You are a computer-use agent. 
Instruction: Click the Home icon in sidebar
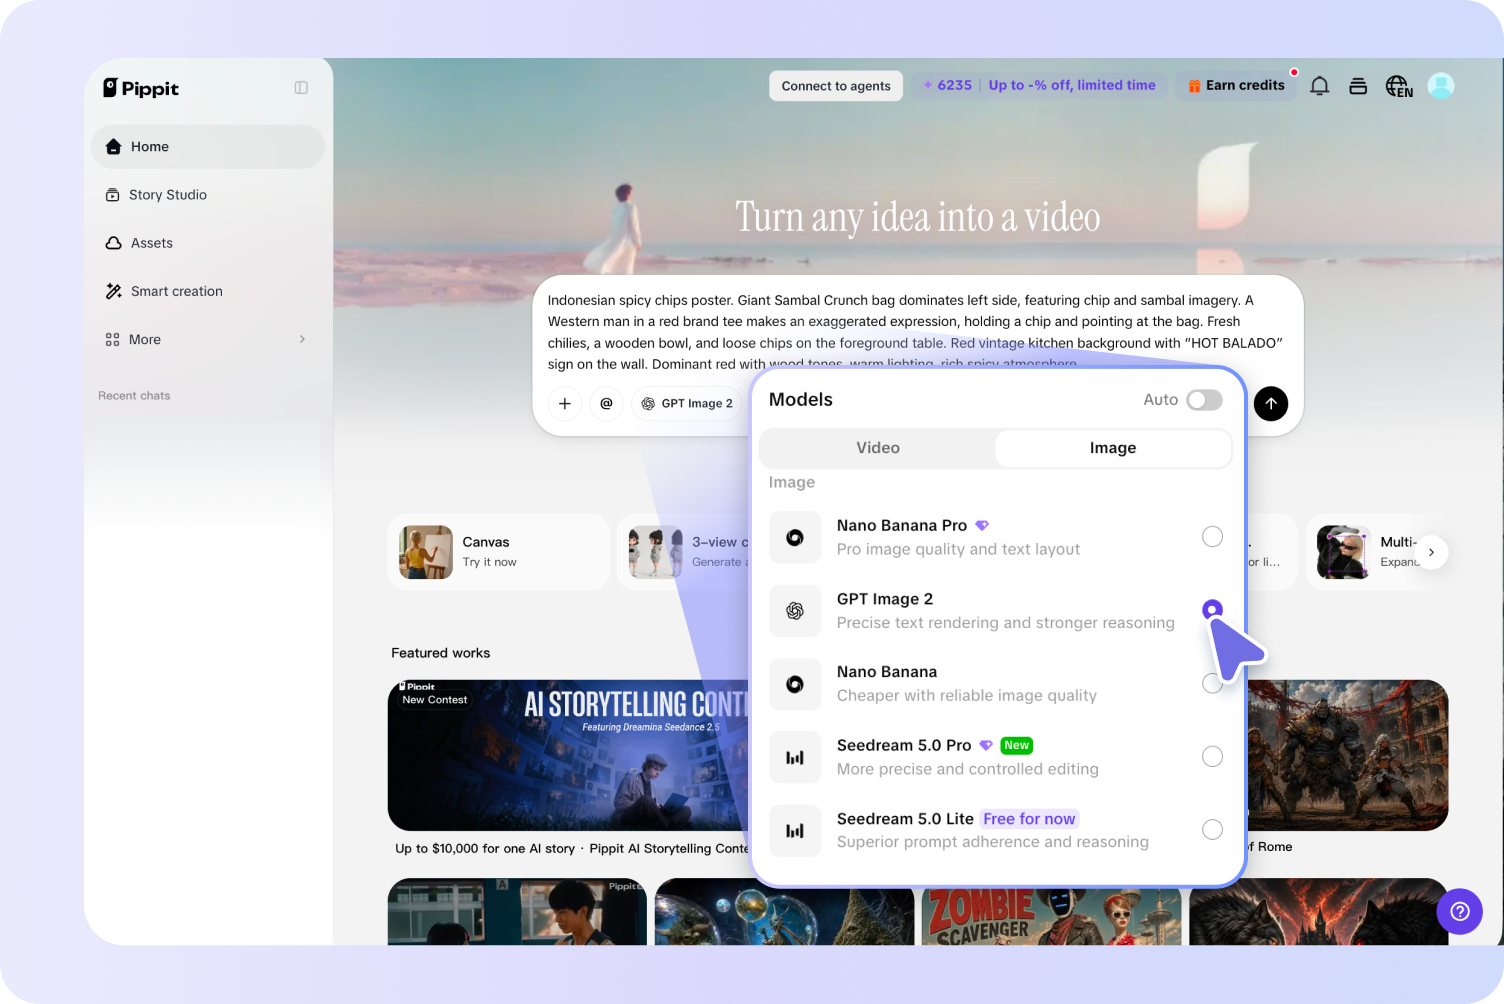click(113, 147)
